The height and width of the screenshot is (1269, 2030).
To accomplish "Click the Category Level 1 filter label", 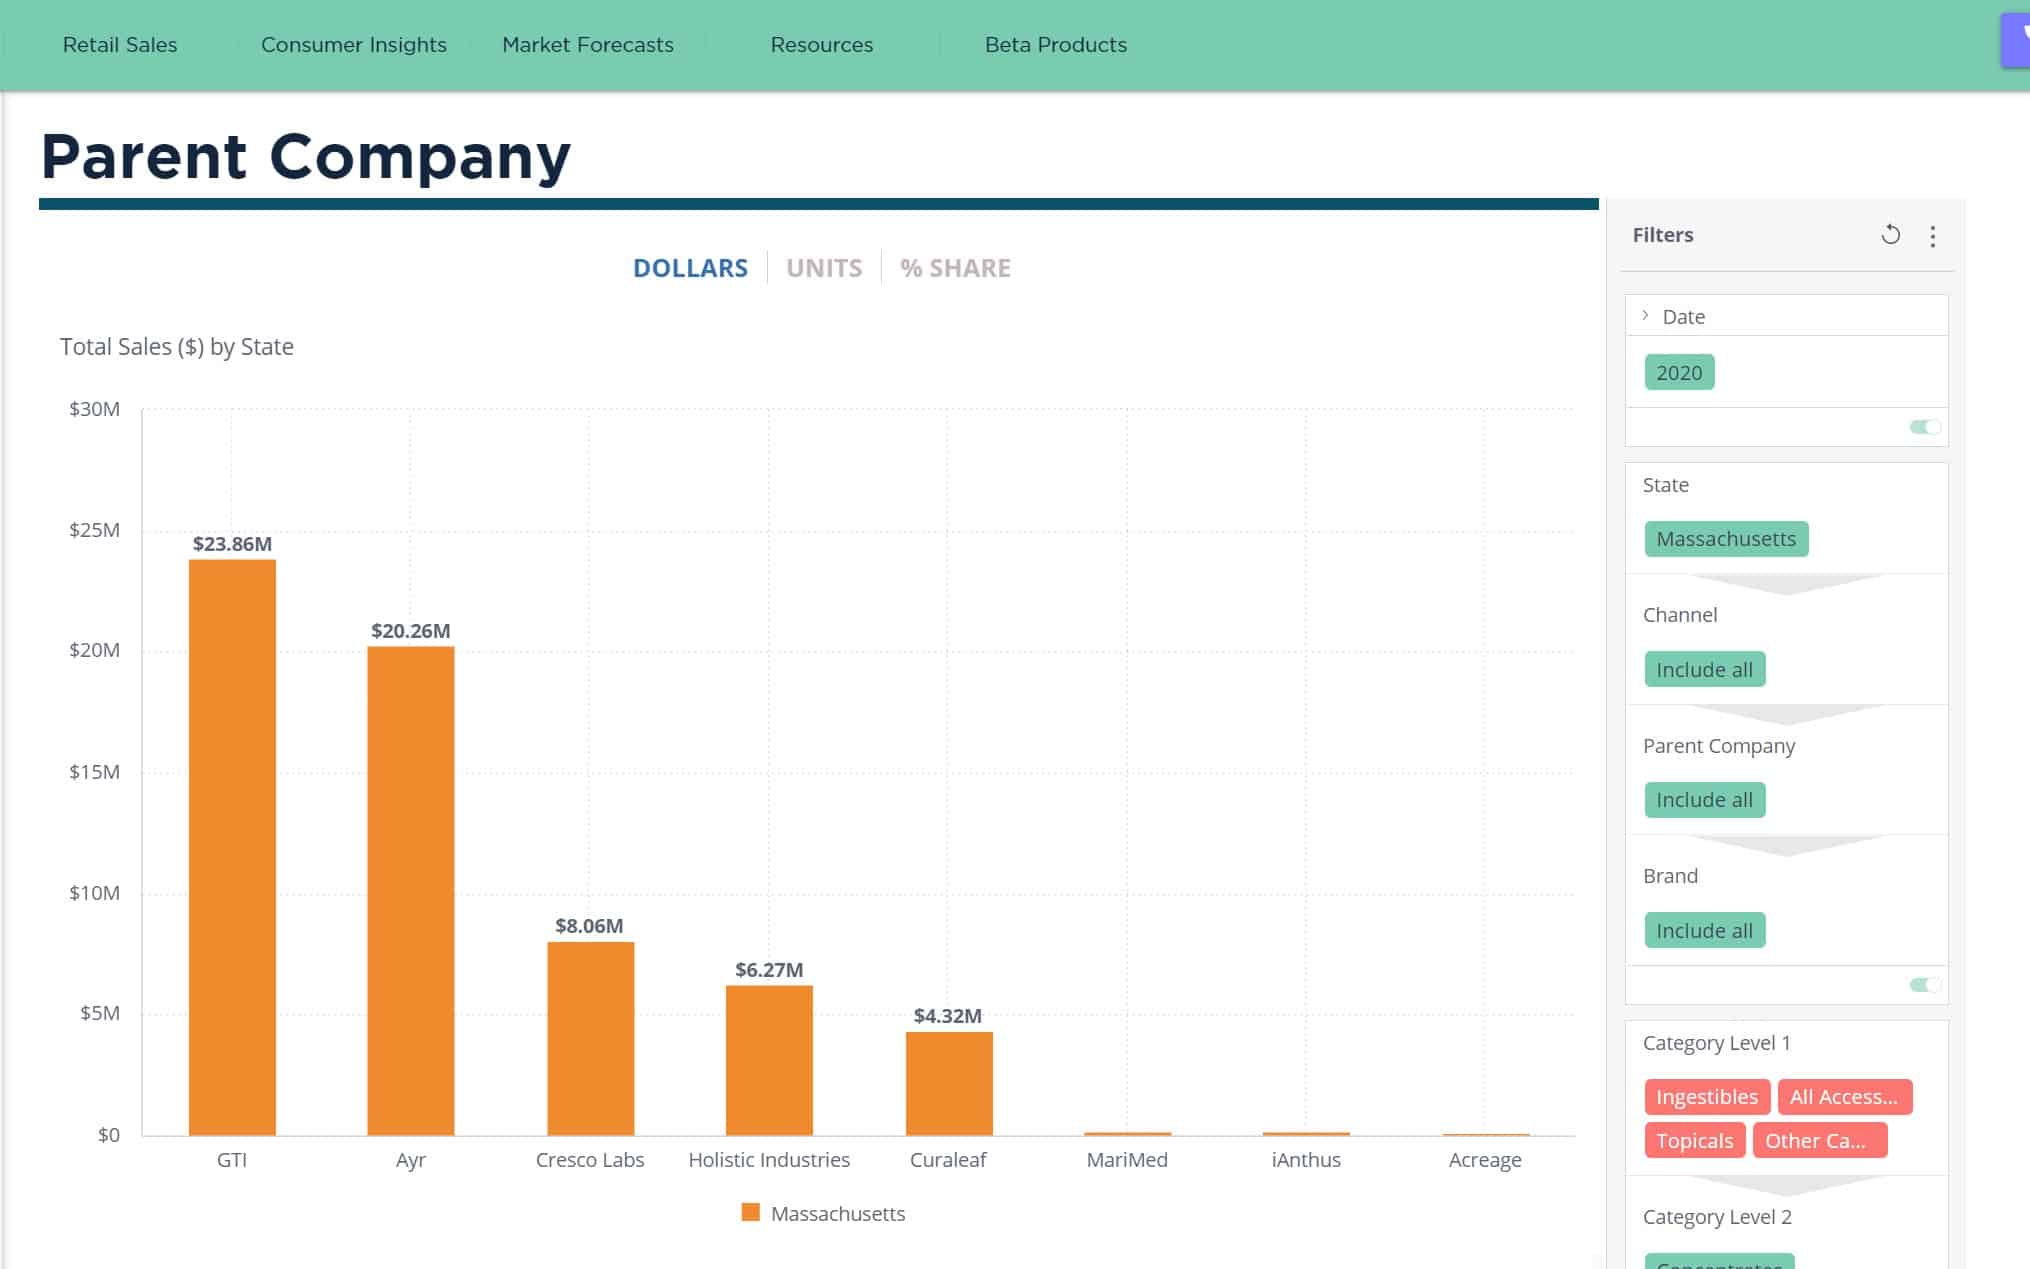I will [1717, 1043].
